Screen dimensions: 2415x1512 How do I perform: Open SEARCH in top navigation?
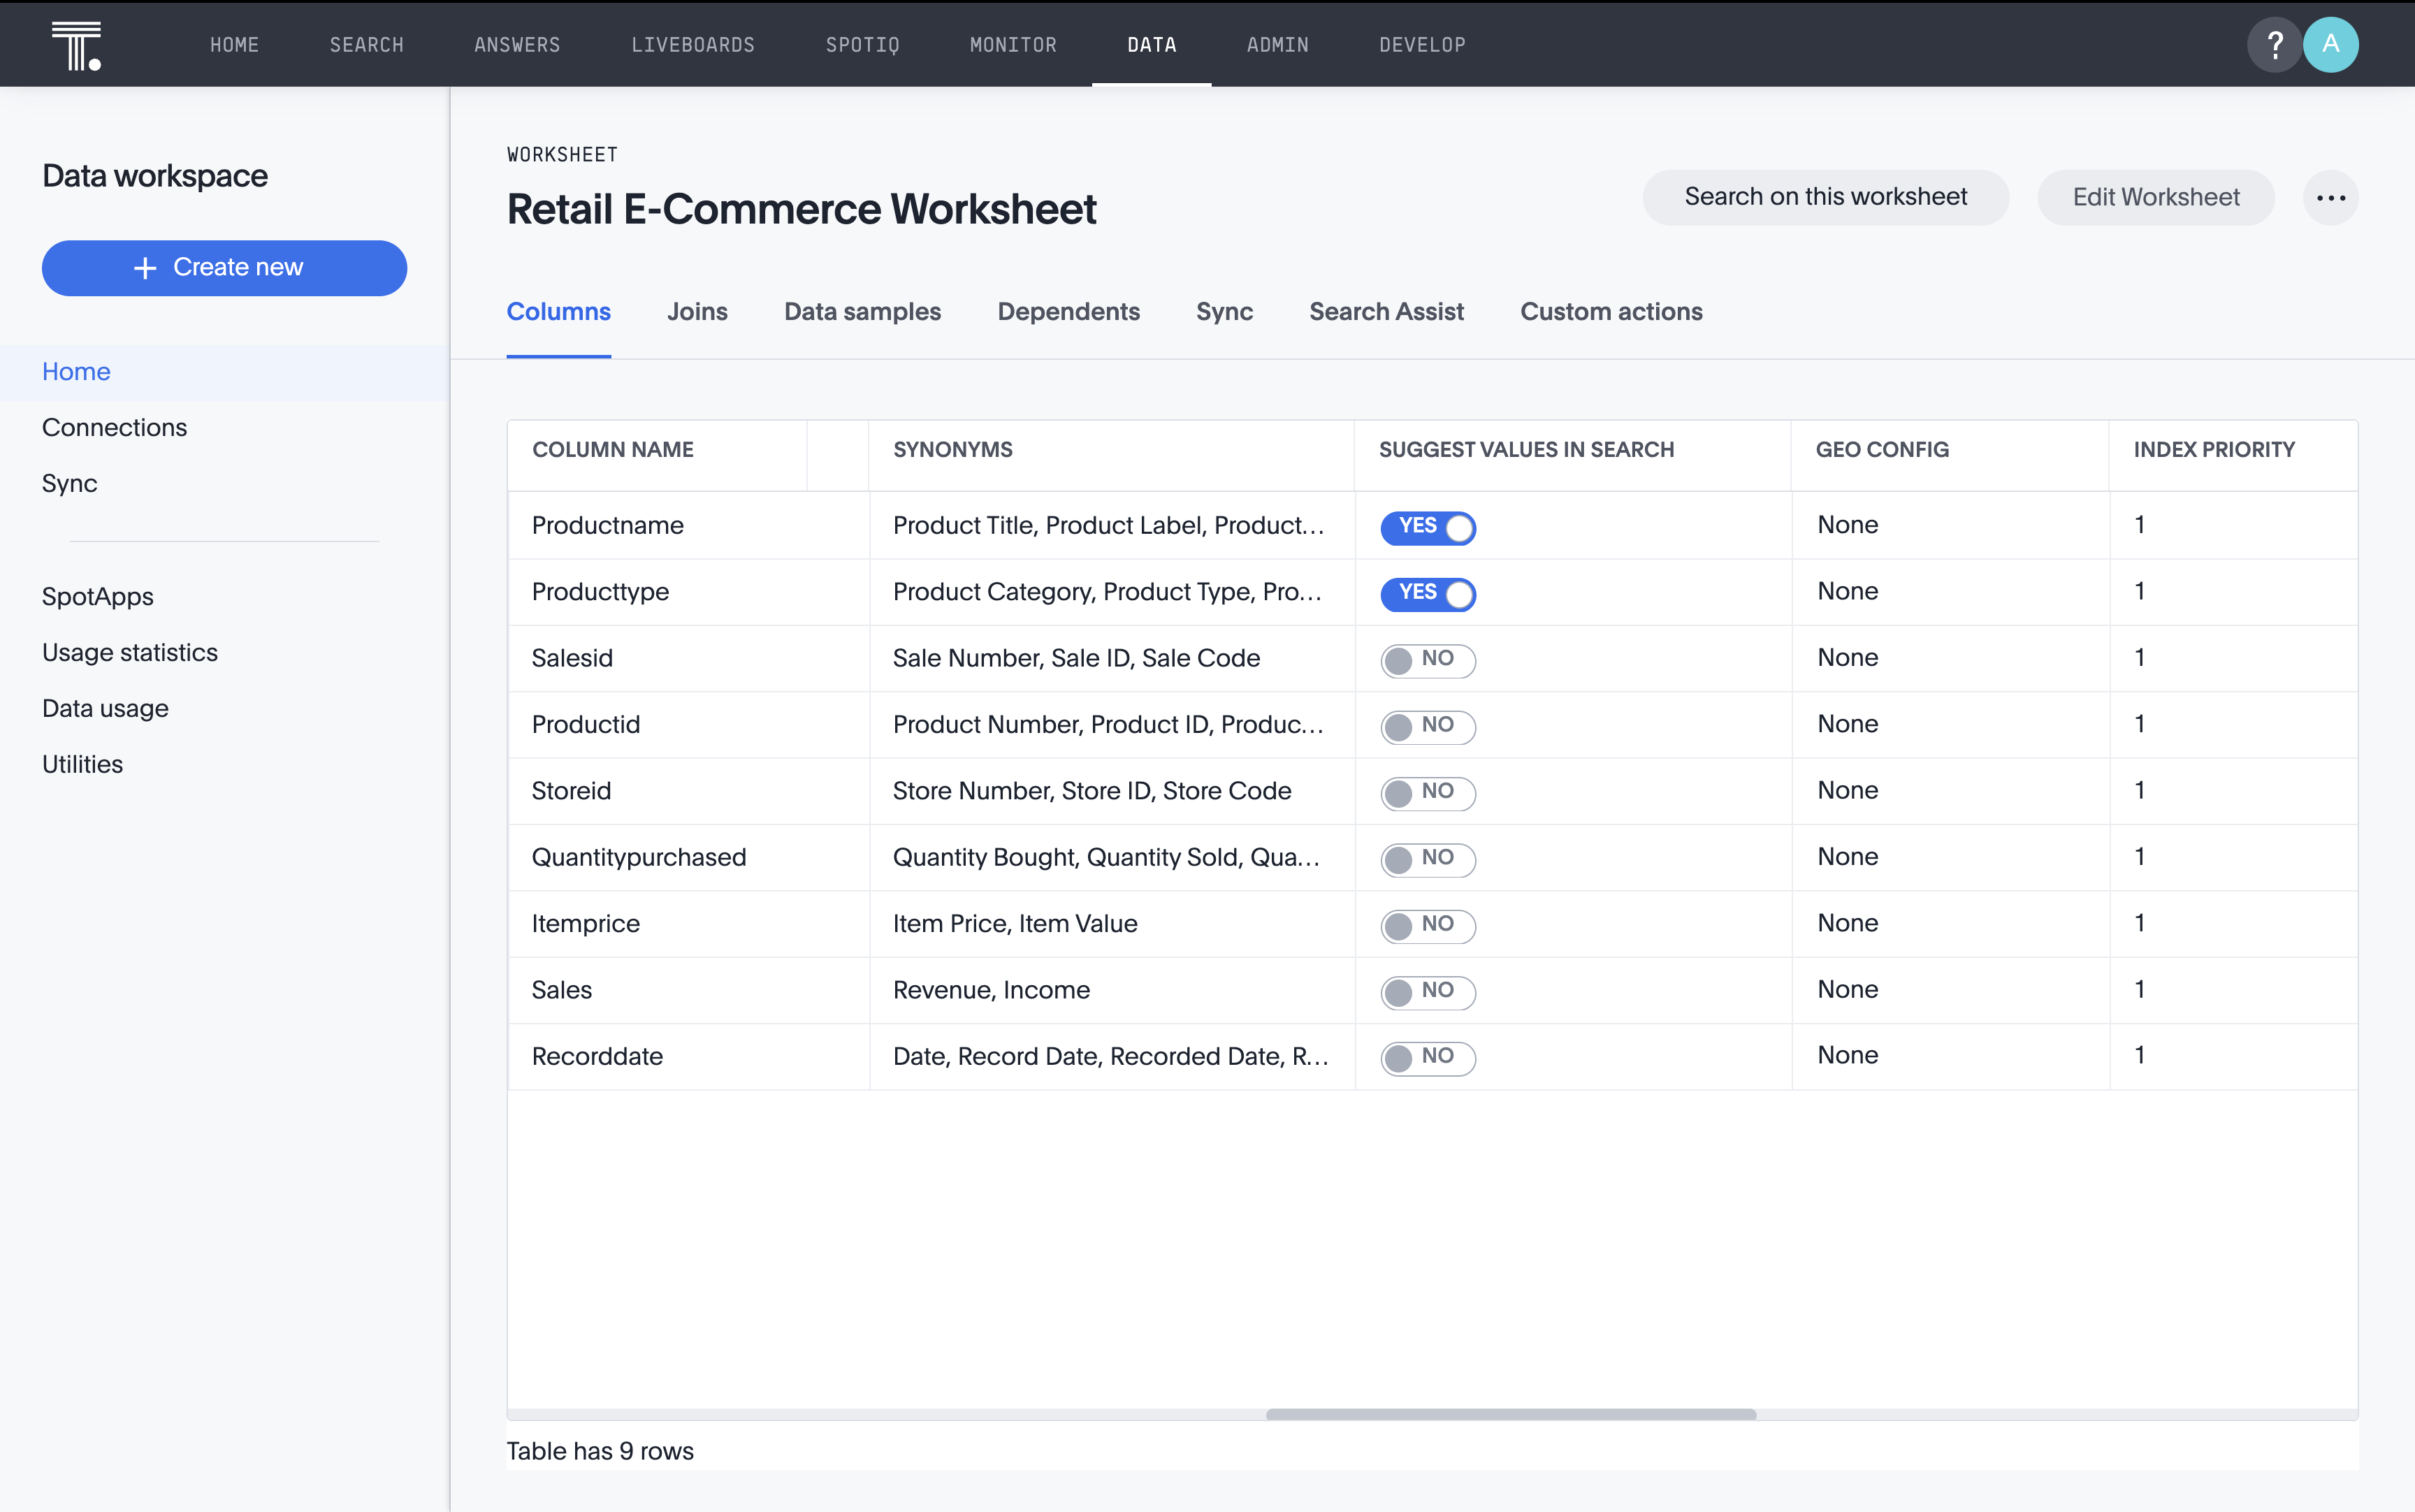(366, 44)
